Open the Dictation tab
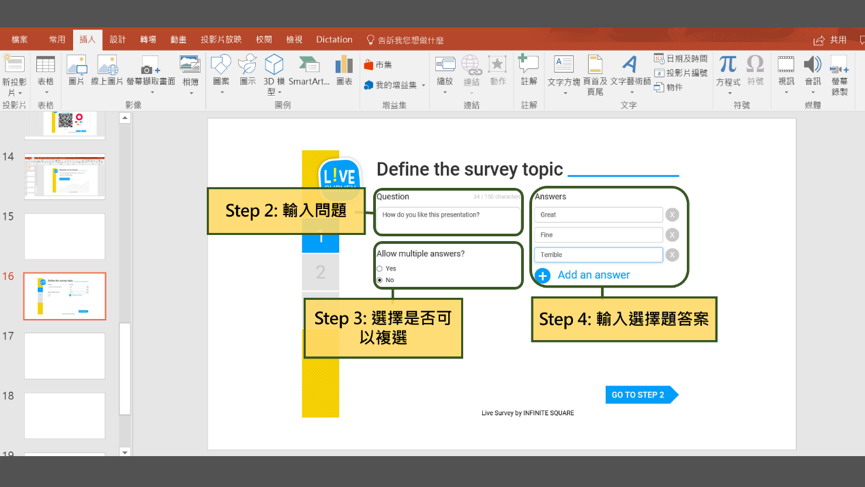 334,40
